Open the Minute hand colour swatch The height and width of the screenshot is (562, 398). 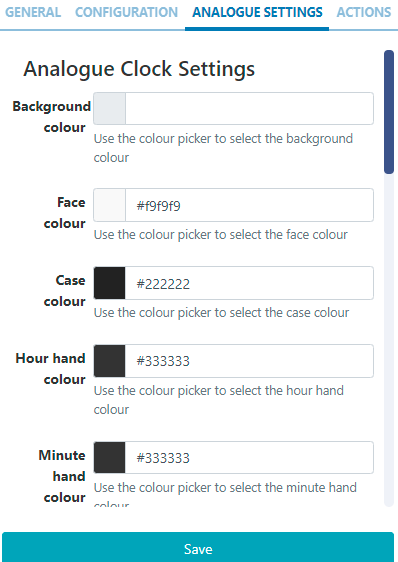tap(109, 458)
